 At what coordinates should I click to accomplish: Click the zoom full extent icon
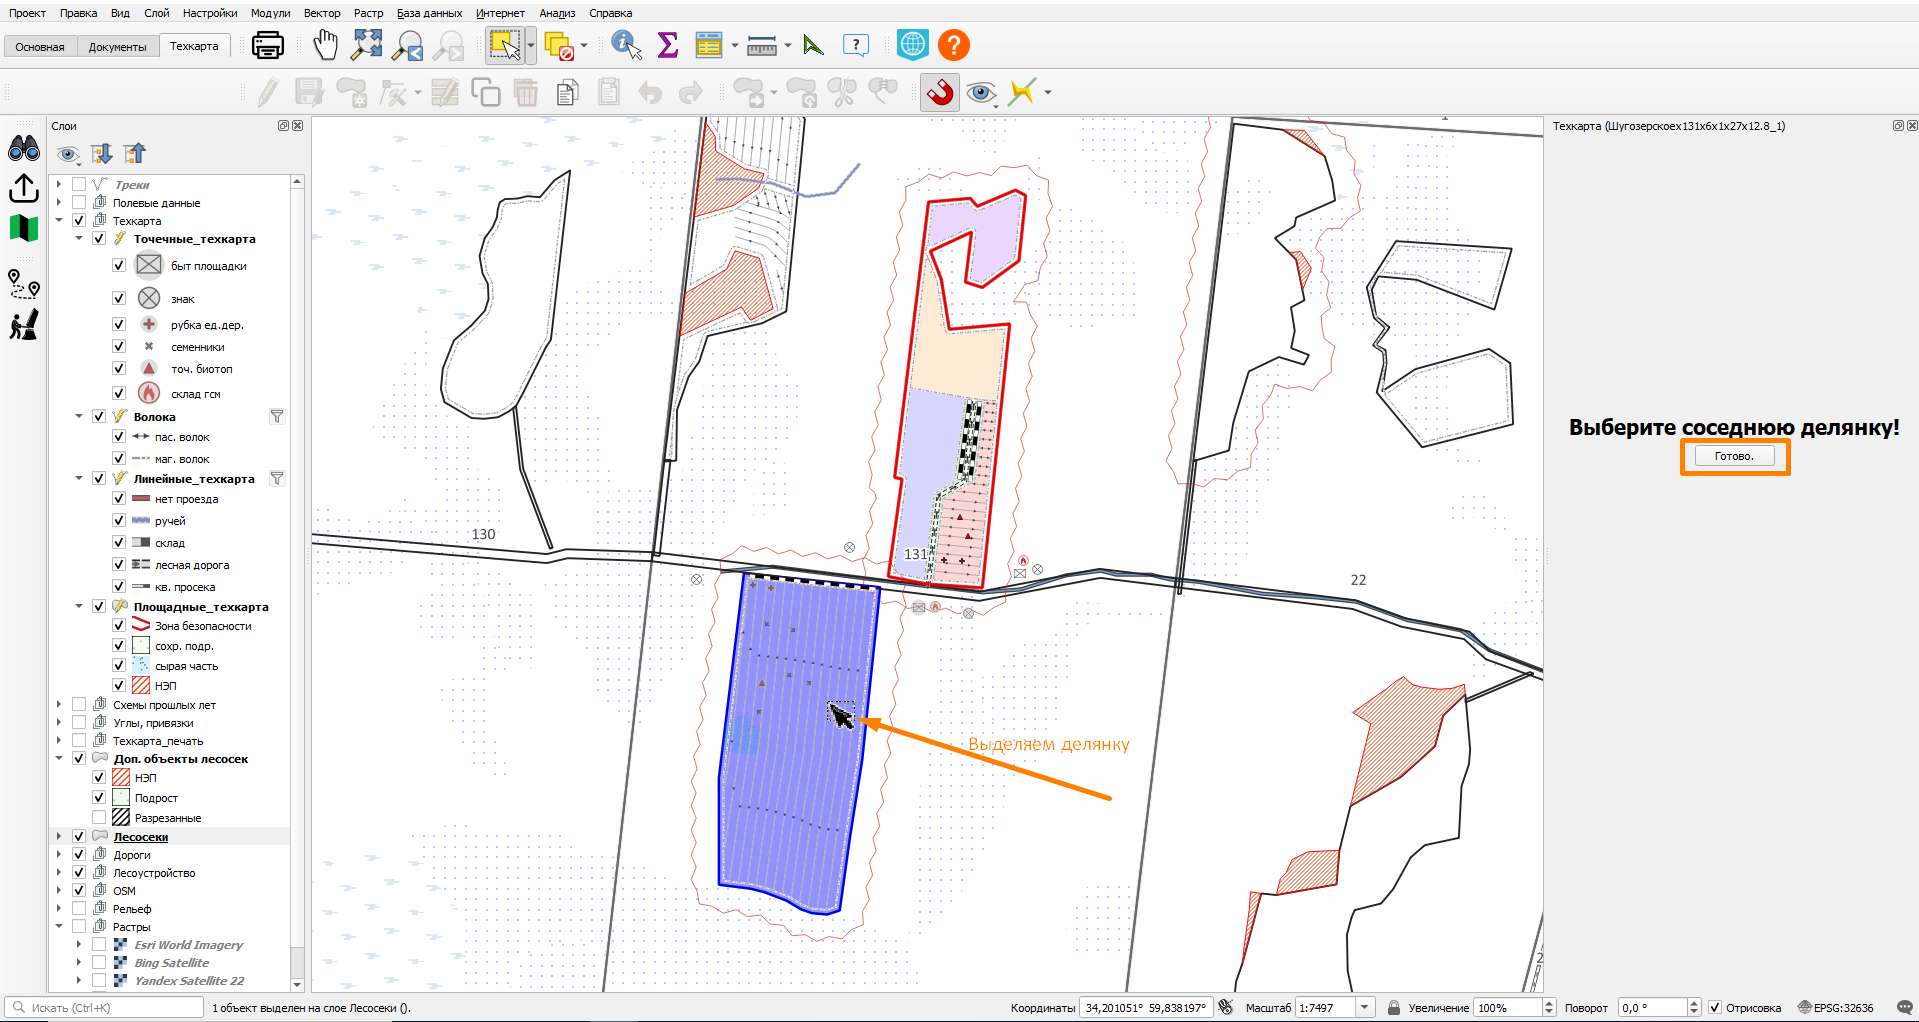(367, 45)
